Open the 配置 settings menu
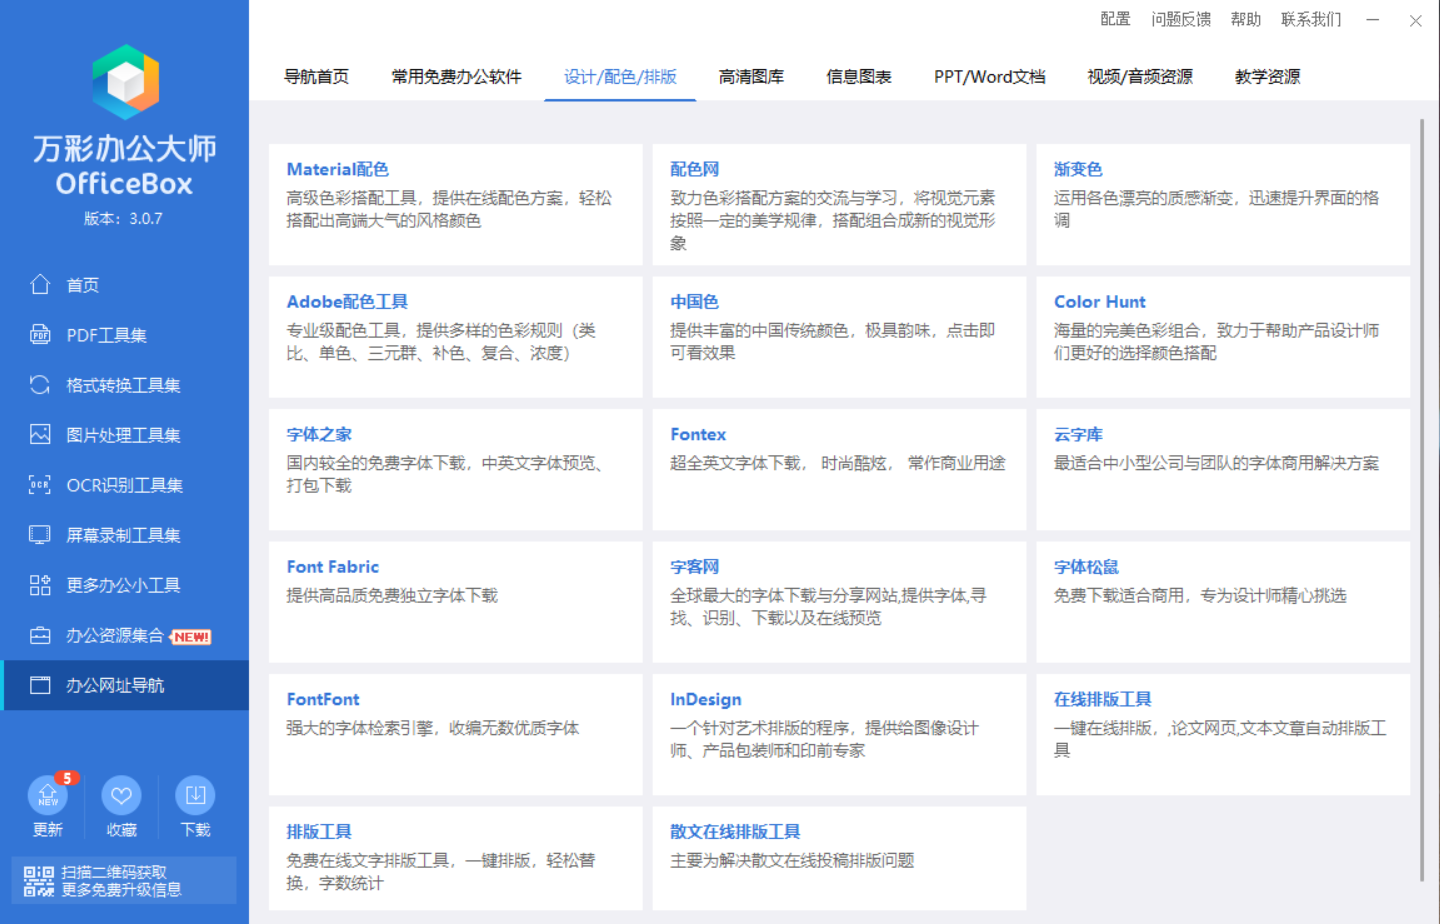Image resolution: width=1440 pixels, height=924 pixels. [x=1115, y=19]
